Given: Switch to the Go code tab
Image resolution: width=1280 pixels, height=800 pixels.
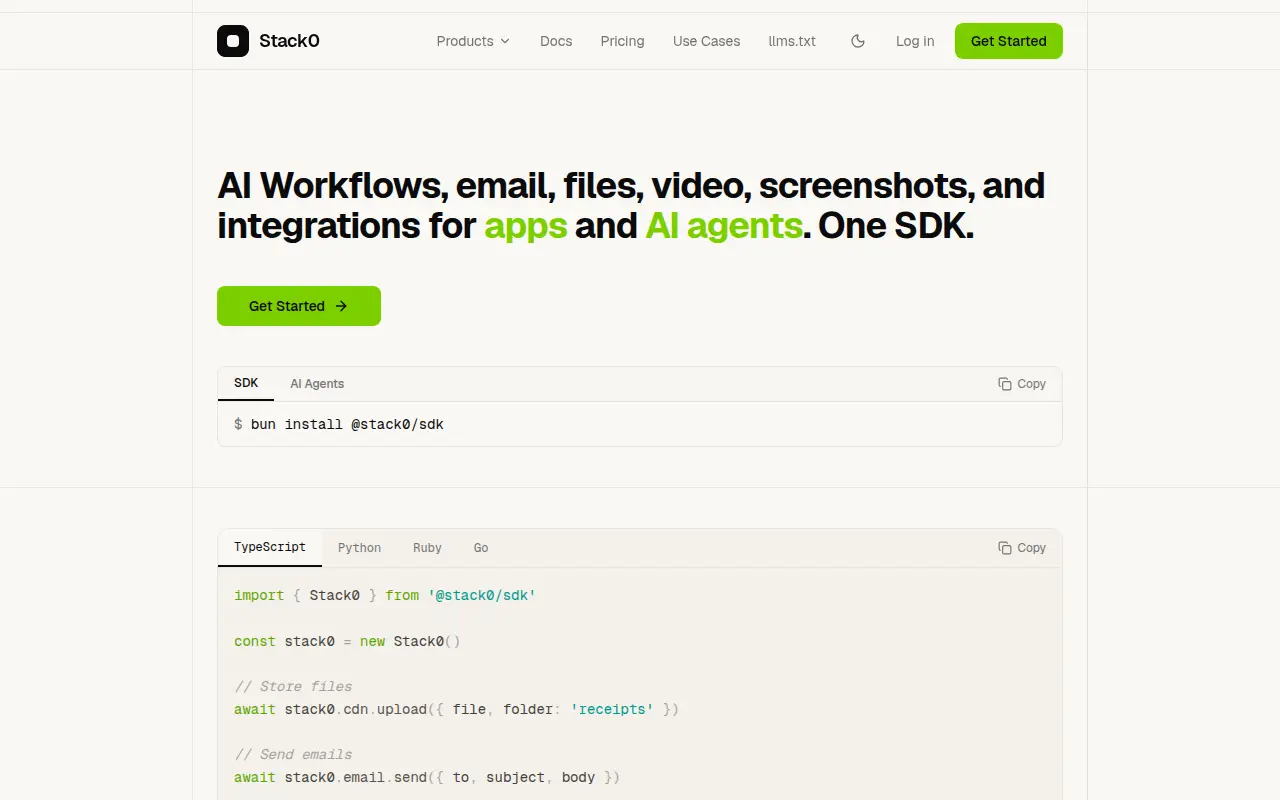Looking at the screenshot, I should pyautogui.click(x=481, y=548).
